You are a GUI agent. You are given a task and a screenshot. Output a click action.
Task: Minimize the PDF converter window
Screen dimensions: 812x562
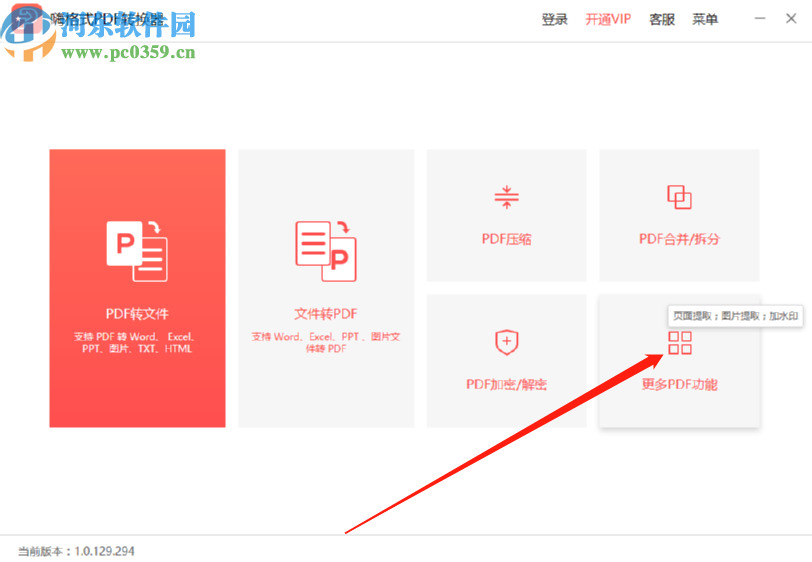[760, 19]
